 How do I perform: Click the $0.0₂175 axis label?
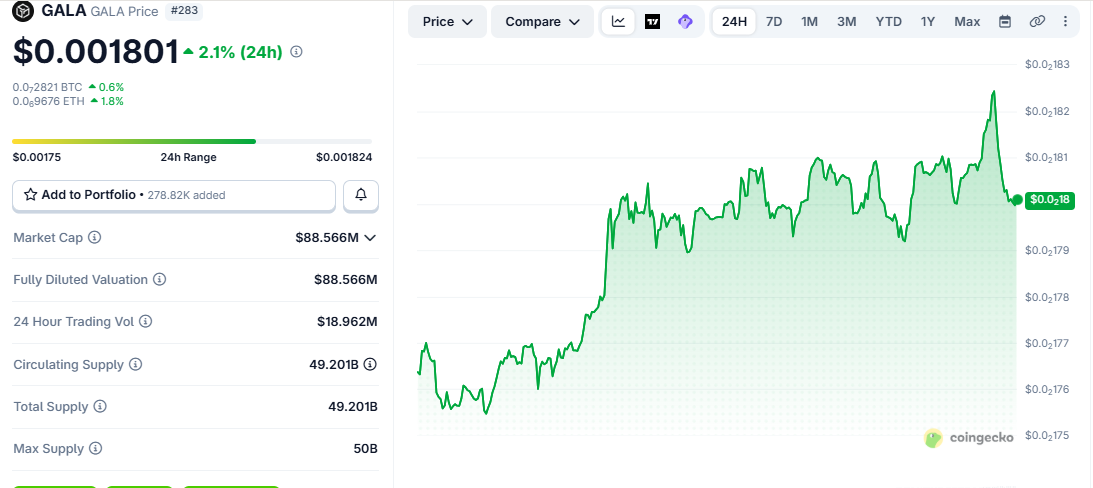(x=1047, y=436)
